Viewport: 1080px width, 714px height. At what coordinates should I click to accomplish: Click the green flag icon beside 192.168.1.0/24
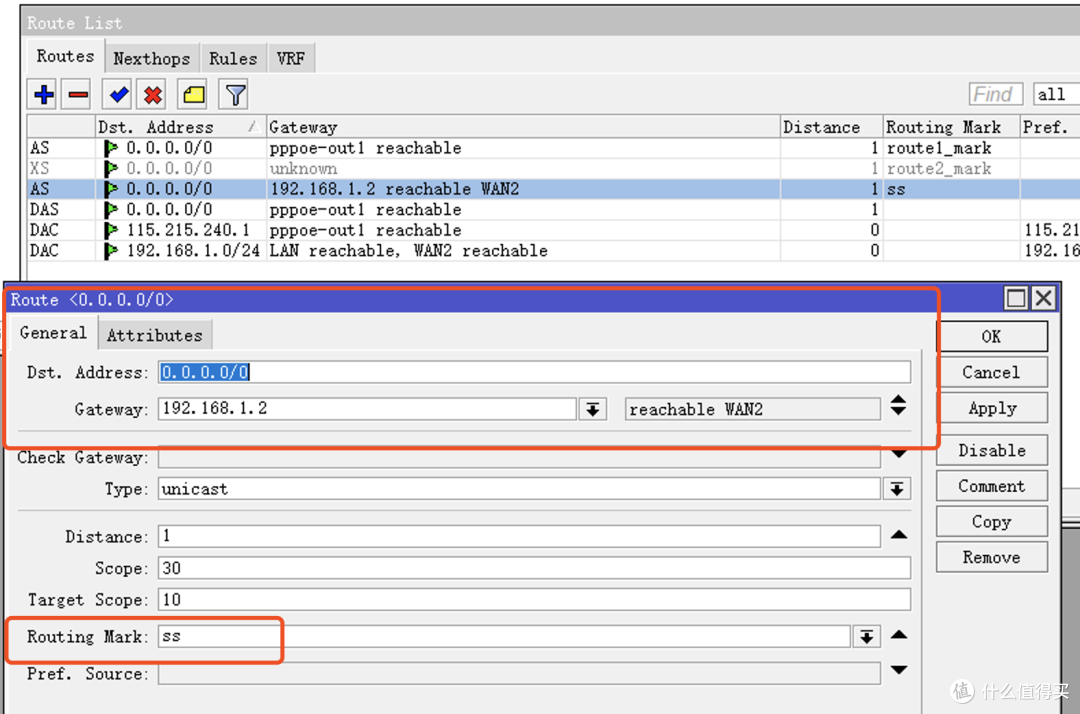pyautogui.click(x=111, y=250)
